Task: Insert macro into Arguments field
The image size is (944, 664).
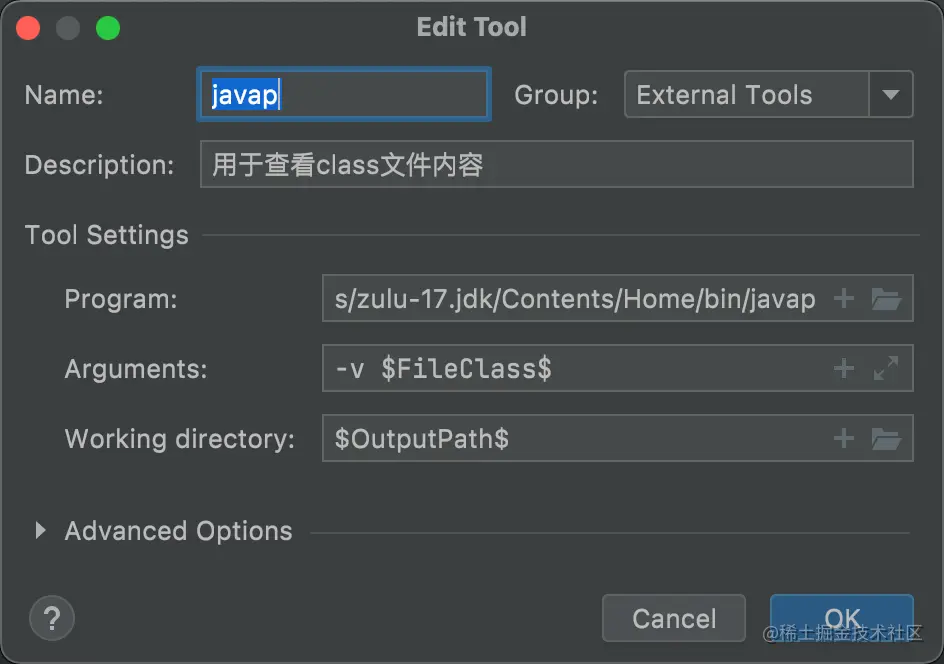Action: [x=844, y=368]
